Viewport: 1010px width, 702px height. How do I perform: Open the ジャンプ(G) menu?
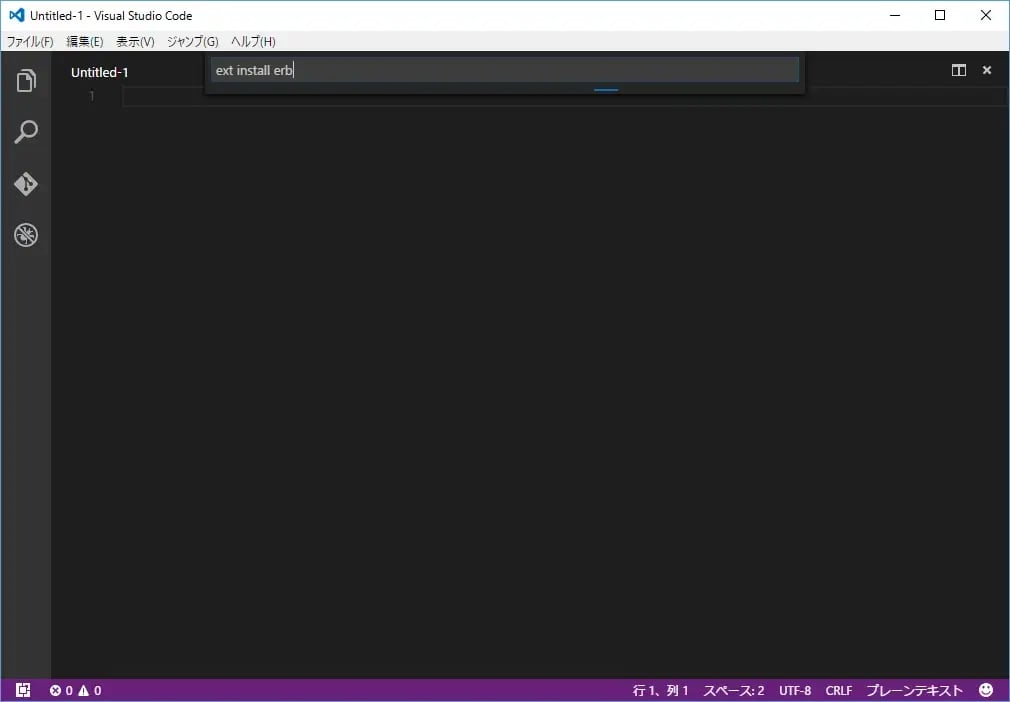(193, 41)
